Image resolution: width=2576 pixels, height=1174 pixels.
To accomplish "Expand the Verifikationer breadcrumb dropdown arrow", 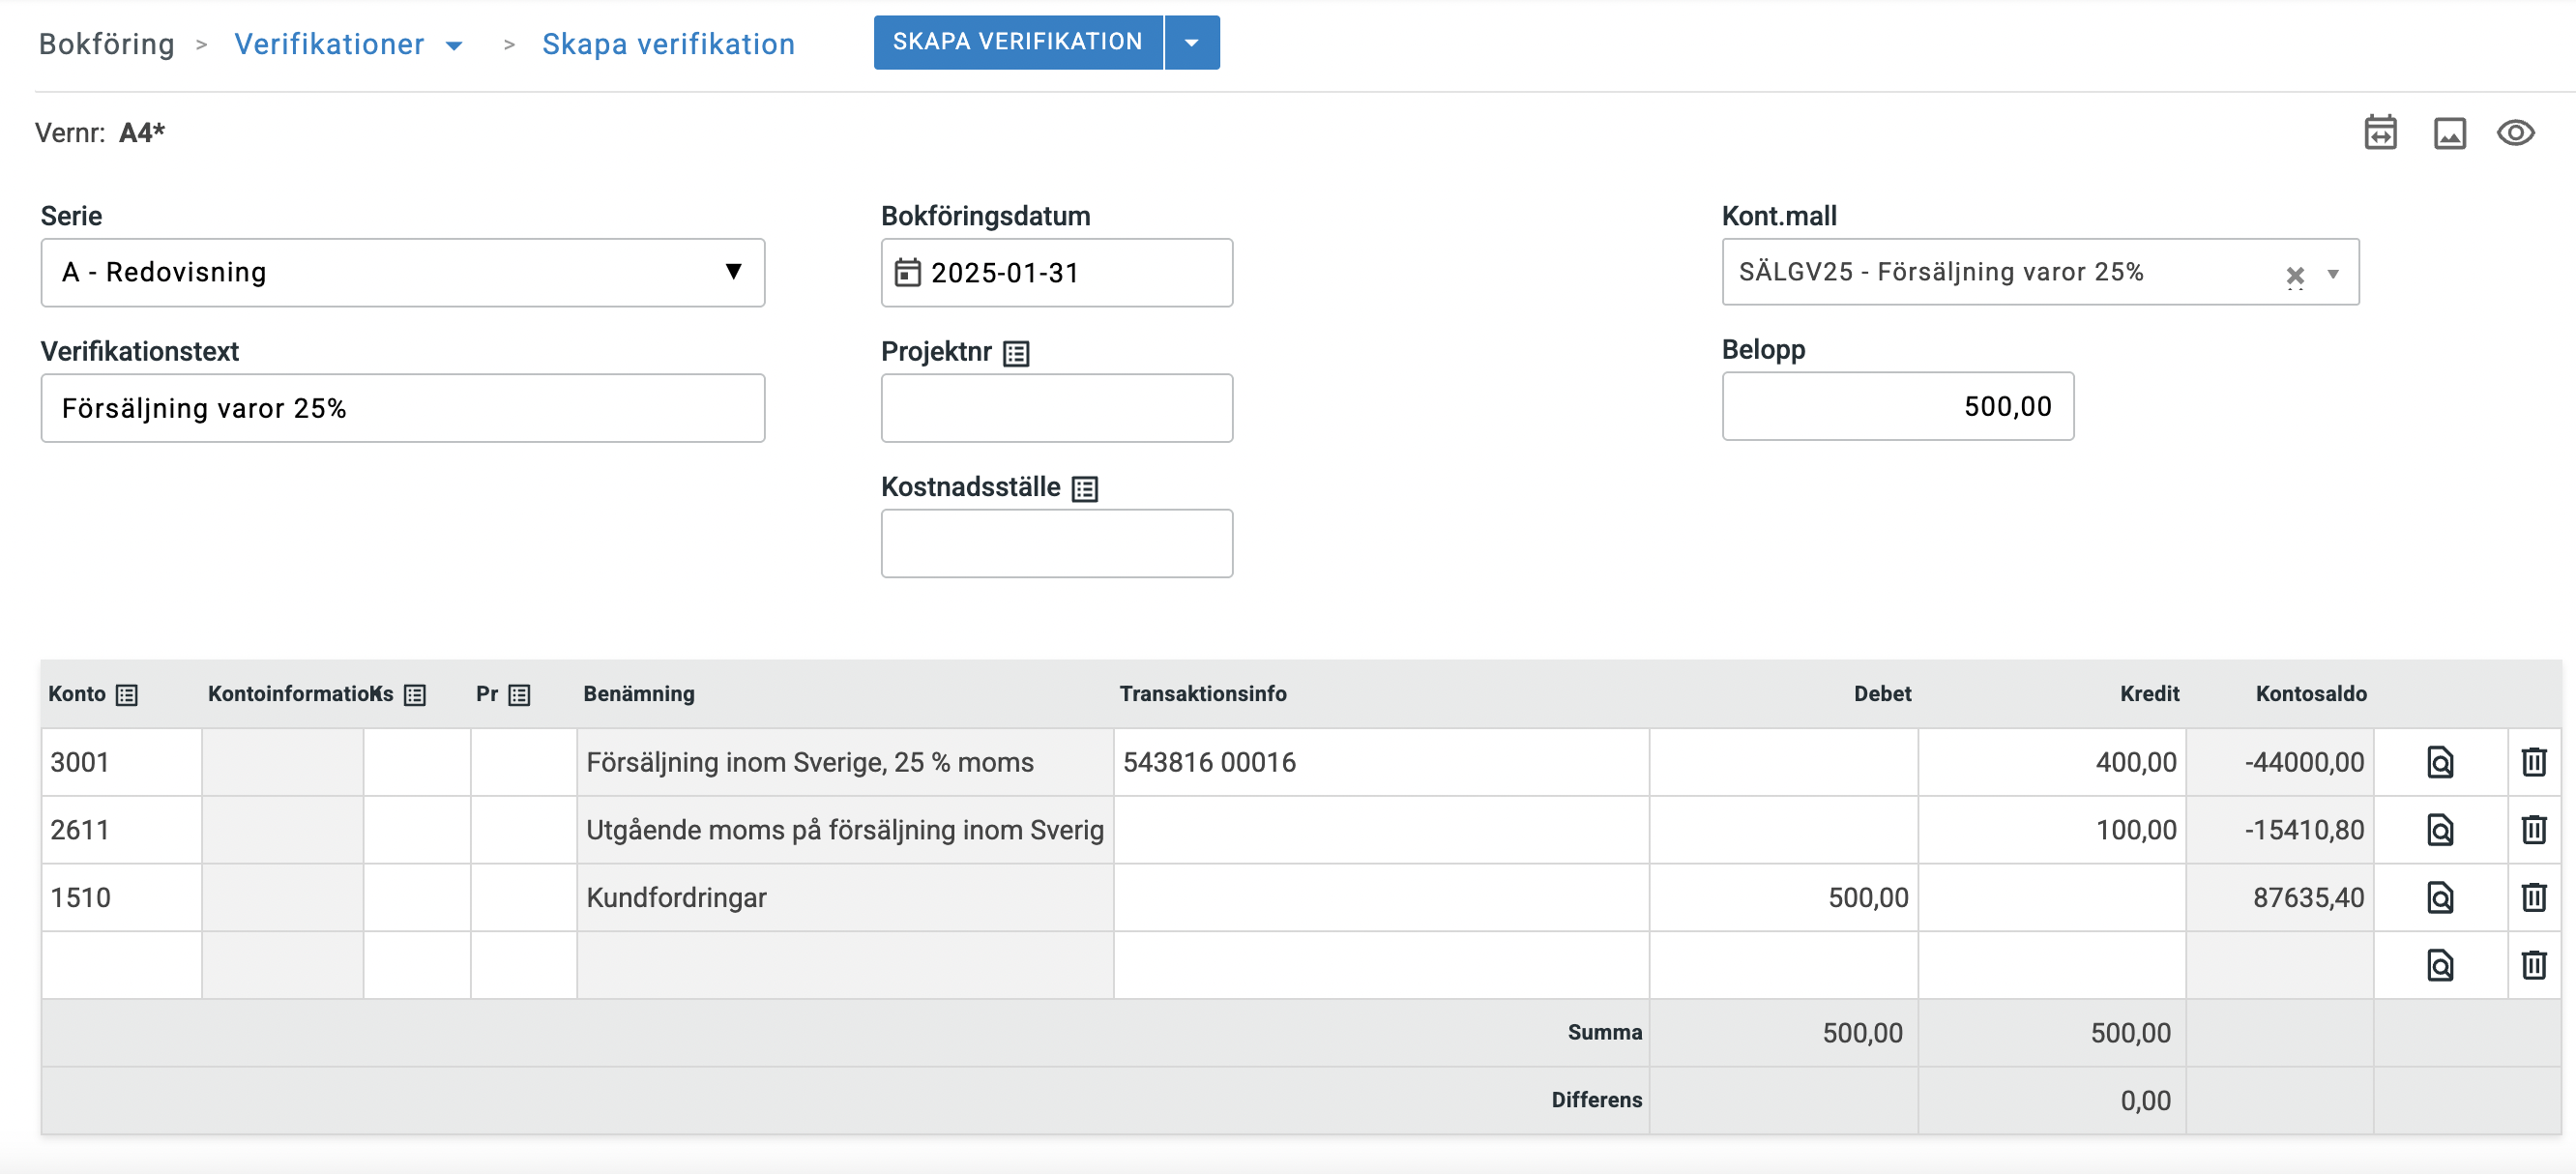I will click(454, 45).
